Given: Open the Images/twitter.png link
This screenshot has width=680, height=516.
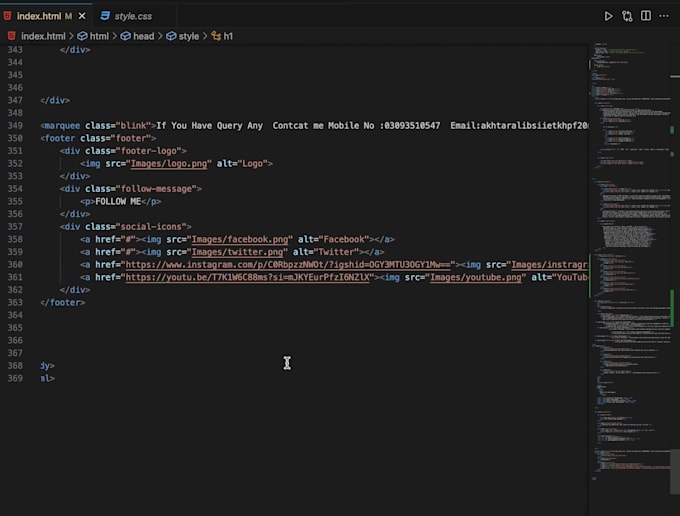Looking at the screenshot, I should click(237, 252).
